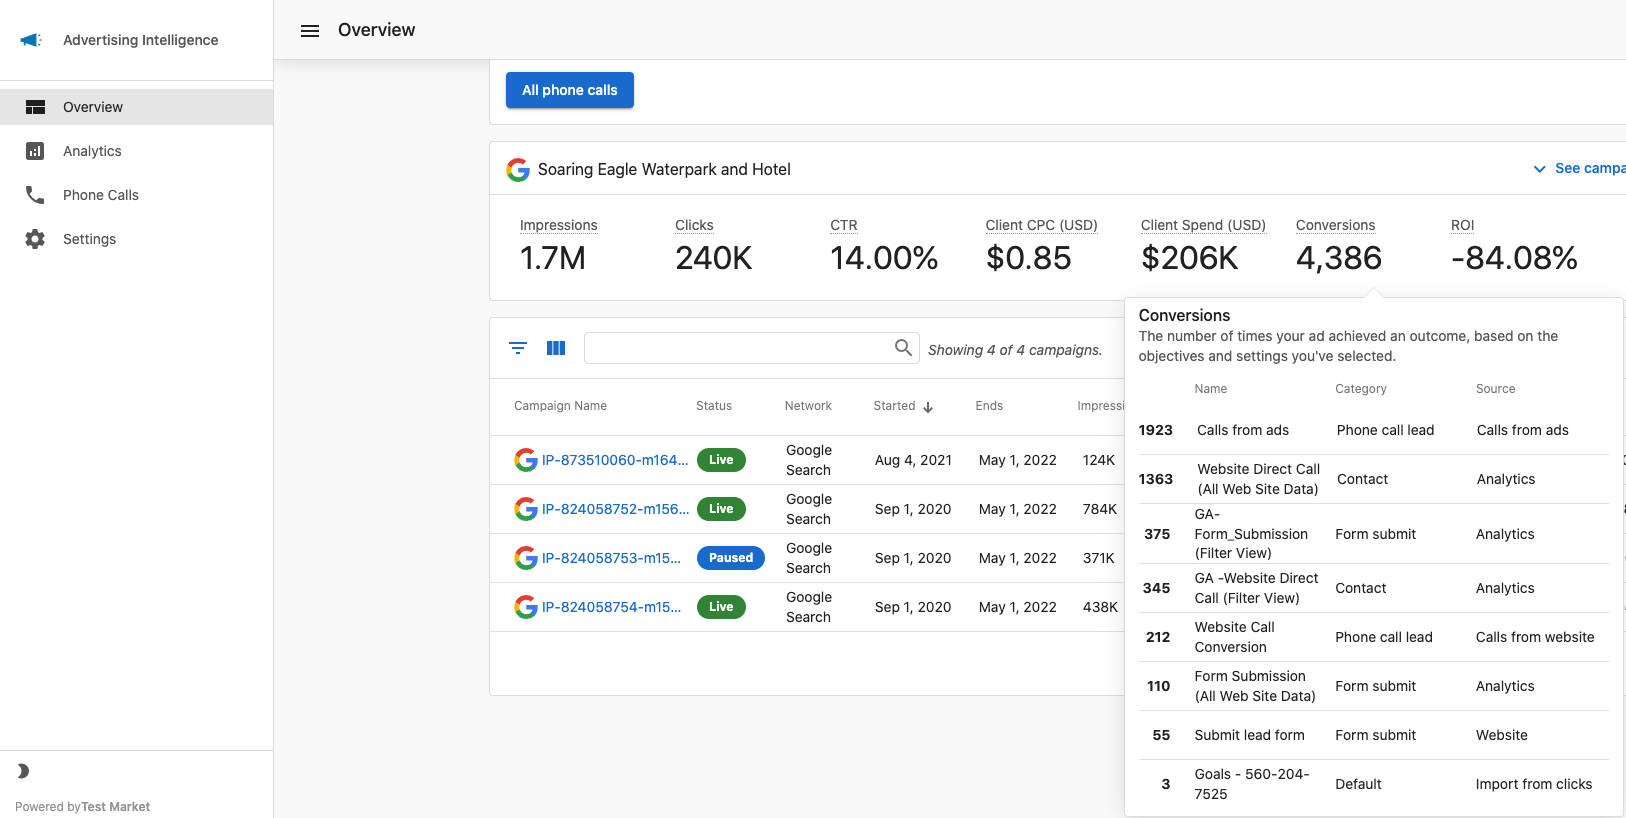
Task: Open campaign IP-873510060-m164 link
Action: click(x=615, y=460)
